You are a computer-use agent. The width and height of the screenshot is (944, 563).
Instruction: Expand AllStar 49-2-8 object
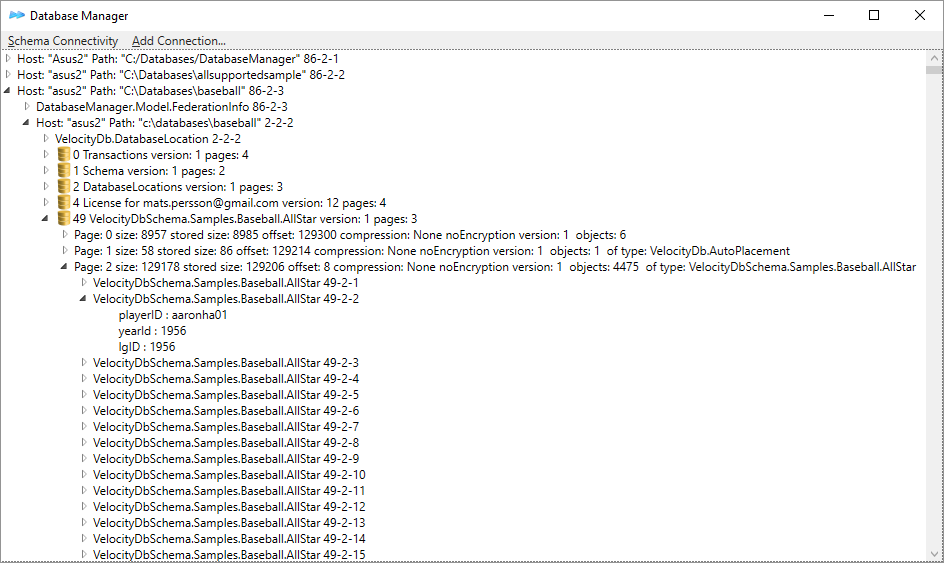tap(84, 443)
